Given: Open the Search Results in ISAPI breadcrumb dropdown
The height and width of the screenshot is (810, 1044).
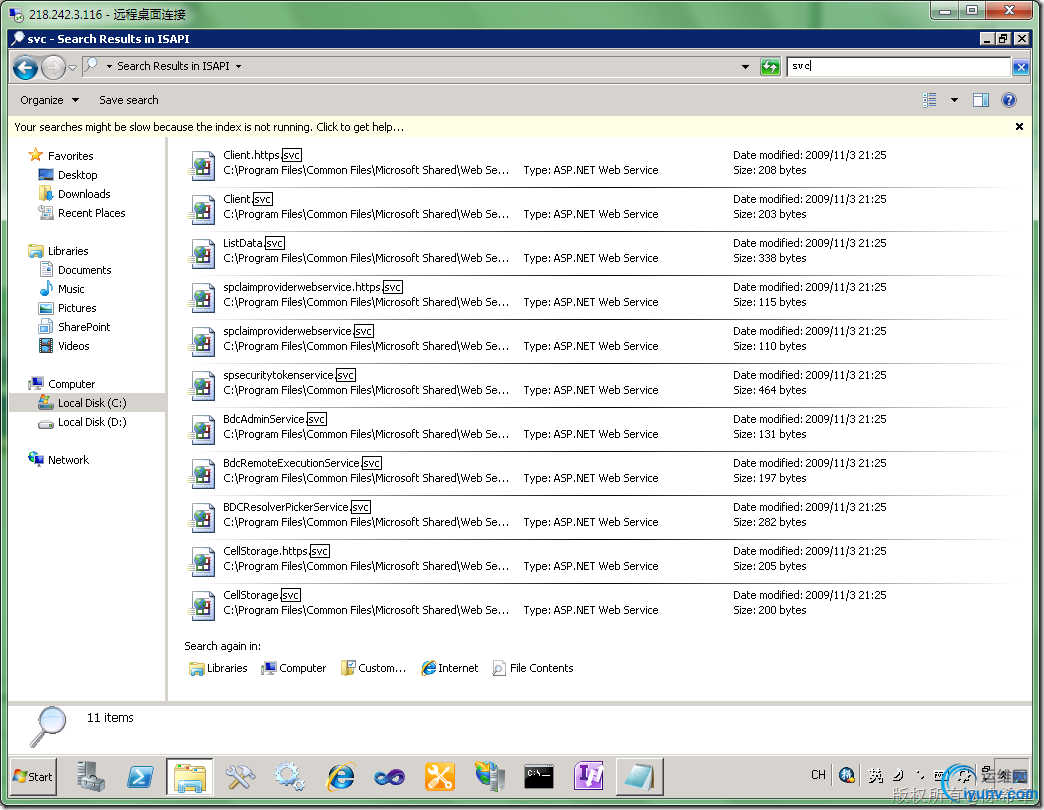Looking at the screenshot, I should click(x=238, y=67).
